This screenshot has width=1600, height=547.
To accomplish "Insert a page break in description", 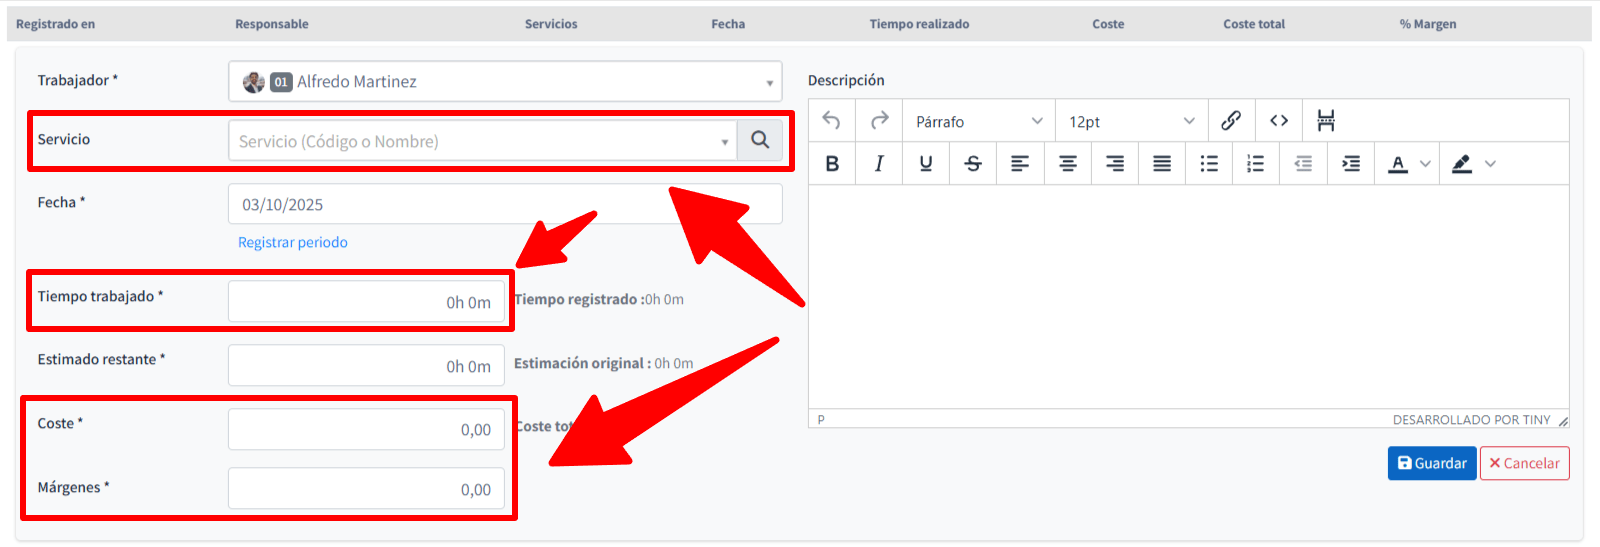I will click(x=1325, y=121).
